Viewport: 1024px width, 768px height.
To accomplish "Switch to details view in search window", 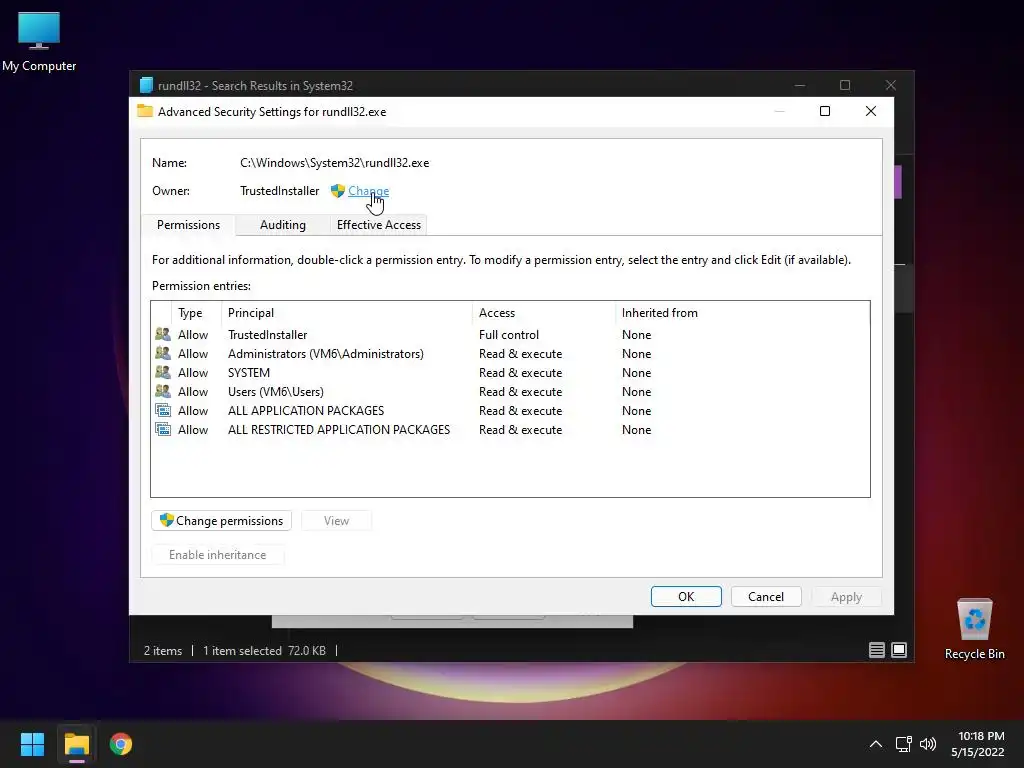I will (876, 650).
